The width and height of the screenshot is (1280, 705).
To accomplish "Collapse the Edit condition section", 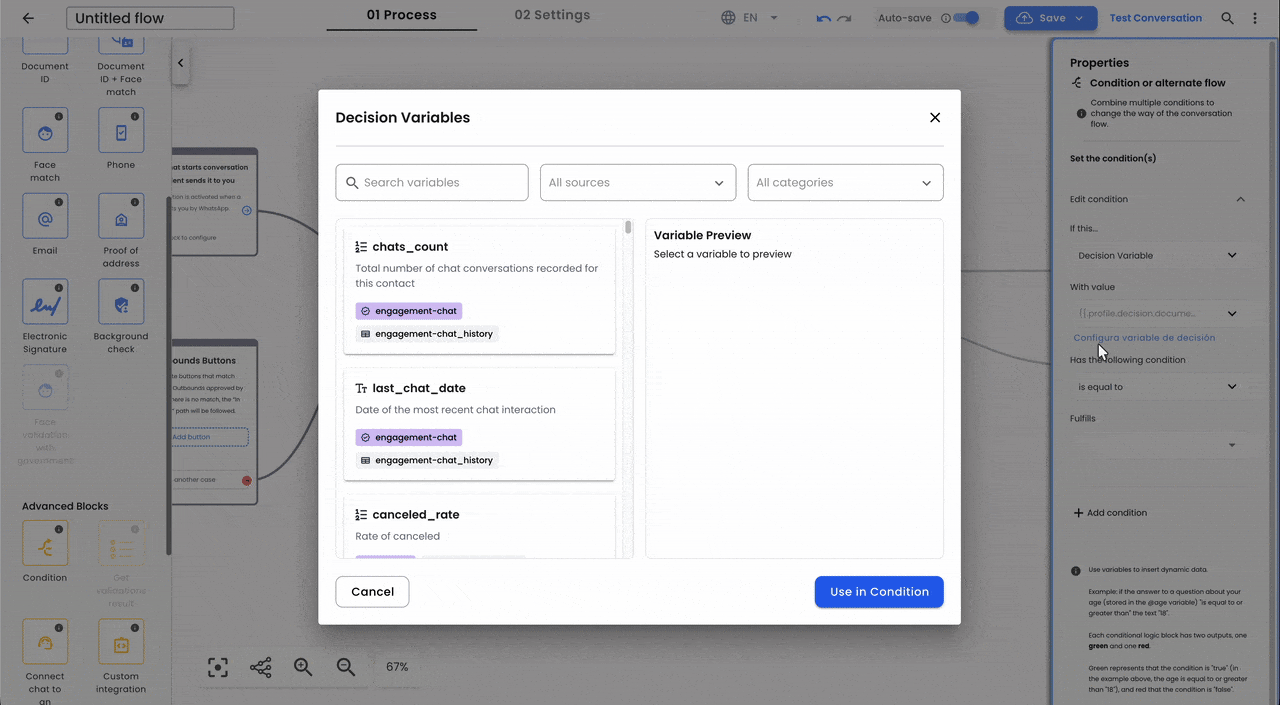I will pos(1240,199).
